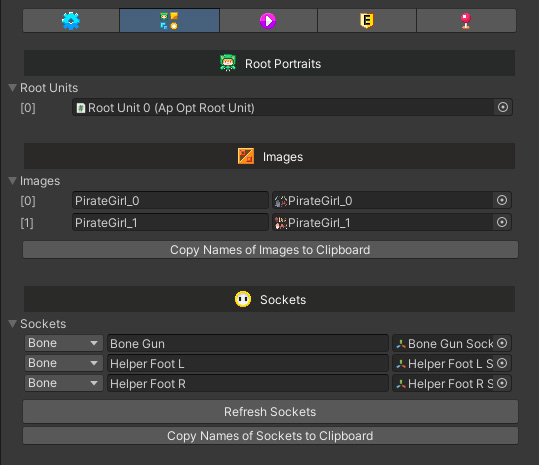The height and width of the screenshot is (465, 539).
Task: Open object picker for Helper Foot R socket
Action: point(502,383)
